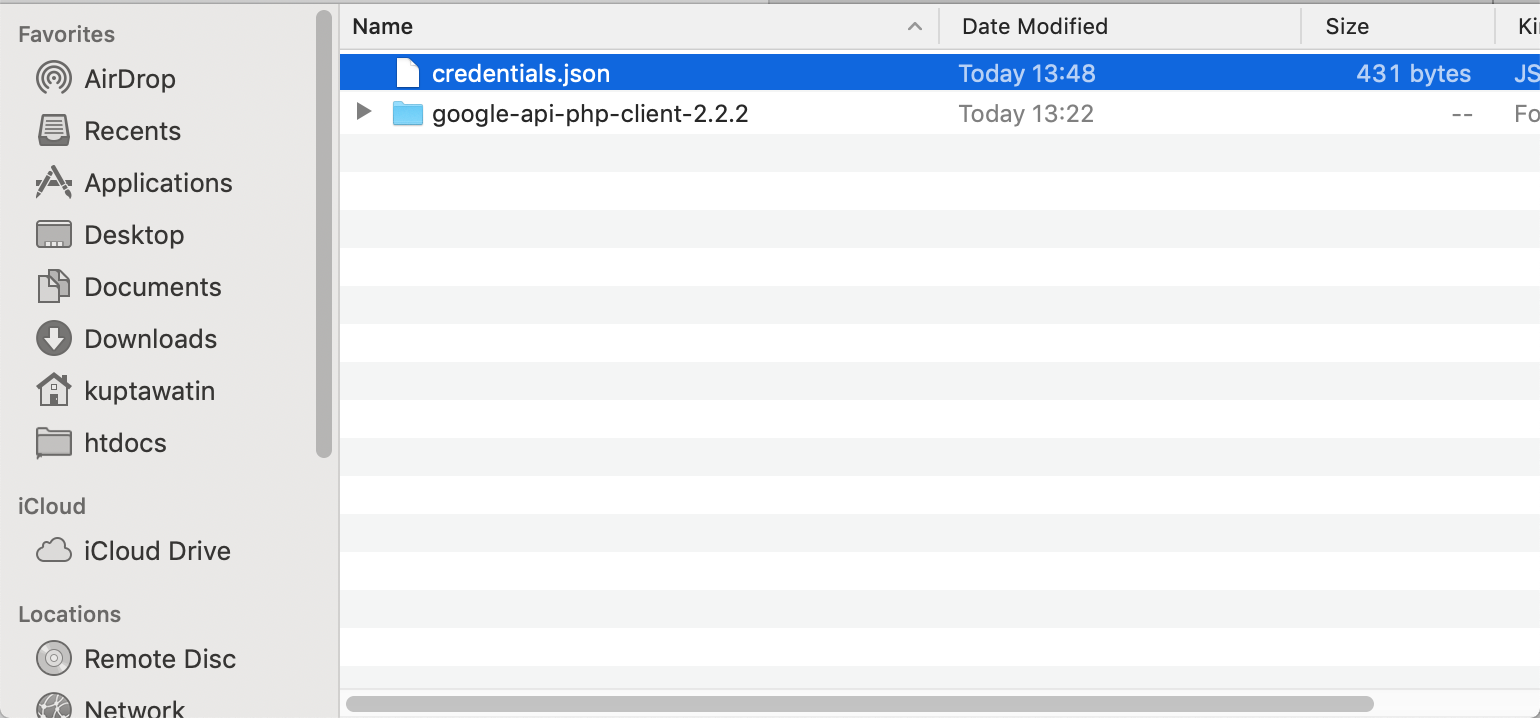This screenshot has height=718, width=1540.
Task: Select iCloud Drive in the sidebar
Action: tap(155, 551)
